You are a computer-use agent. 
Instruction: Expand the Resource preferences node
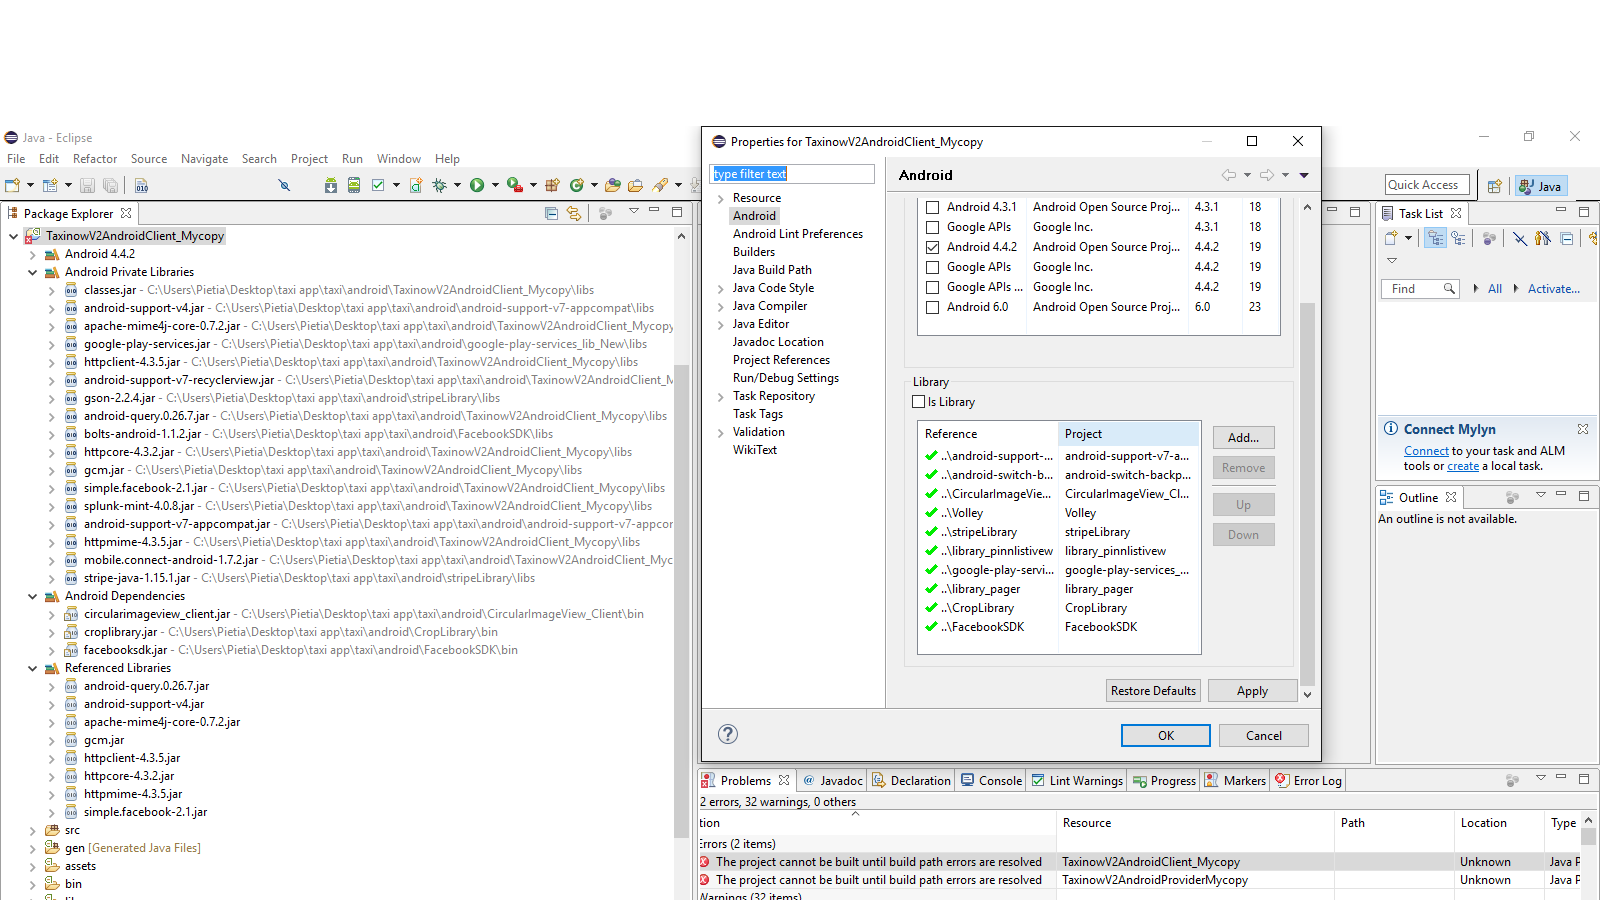click(720, 199)
